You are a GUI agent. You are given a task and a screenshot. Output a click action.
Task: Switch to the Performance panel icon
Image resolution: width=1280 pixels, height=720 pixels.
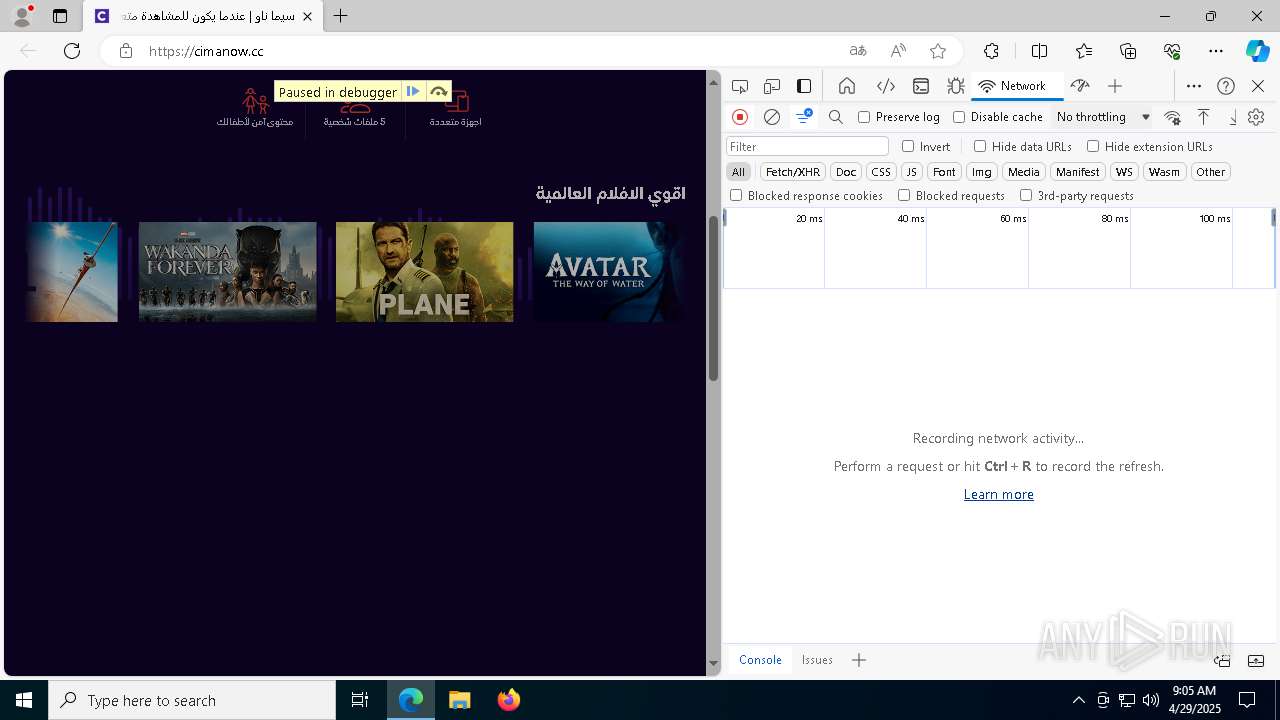click(x=1079, y=86)
